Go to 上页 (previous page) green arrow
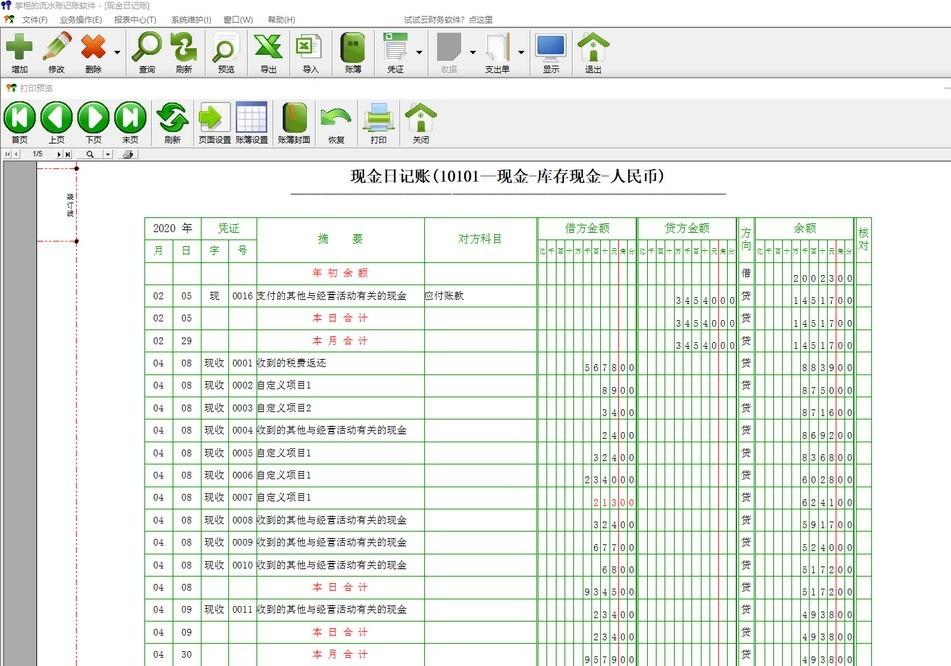Viewport: 951px width, 666px height. [56, 118]
